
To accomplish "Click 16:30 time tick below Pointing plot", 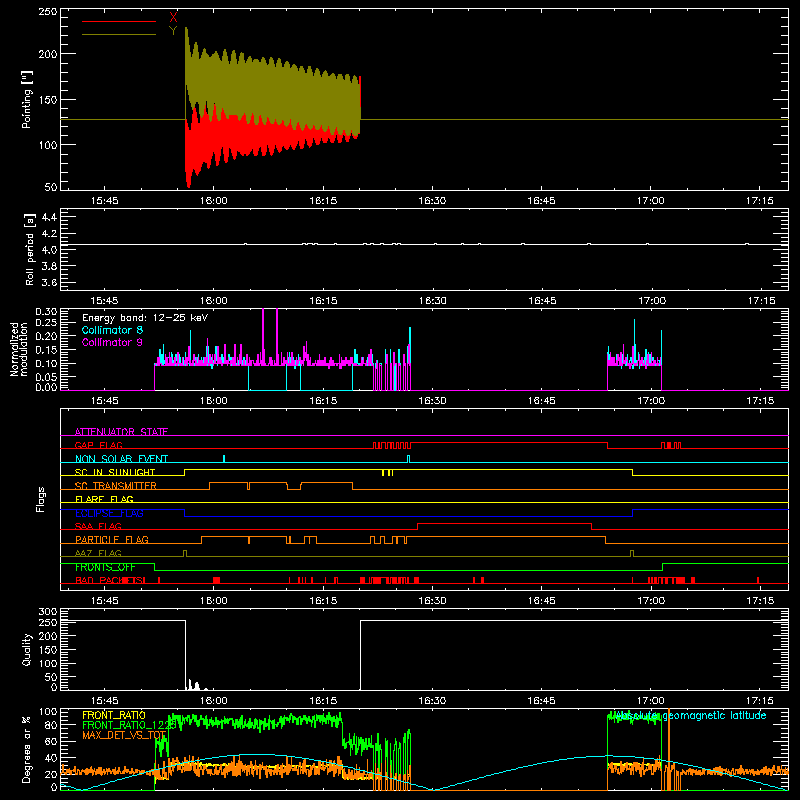I will pos(432,201).
